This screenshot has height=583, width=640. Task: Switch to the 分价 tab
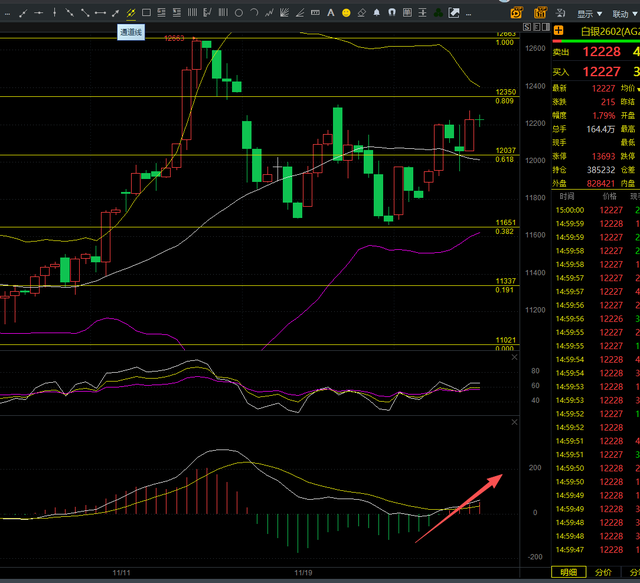603,573
